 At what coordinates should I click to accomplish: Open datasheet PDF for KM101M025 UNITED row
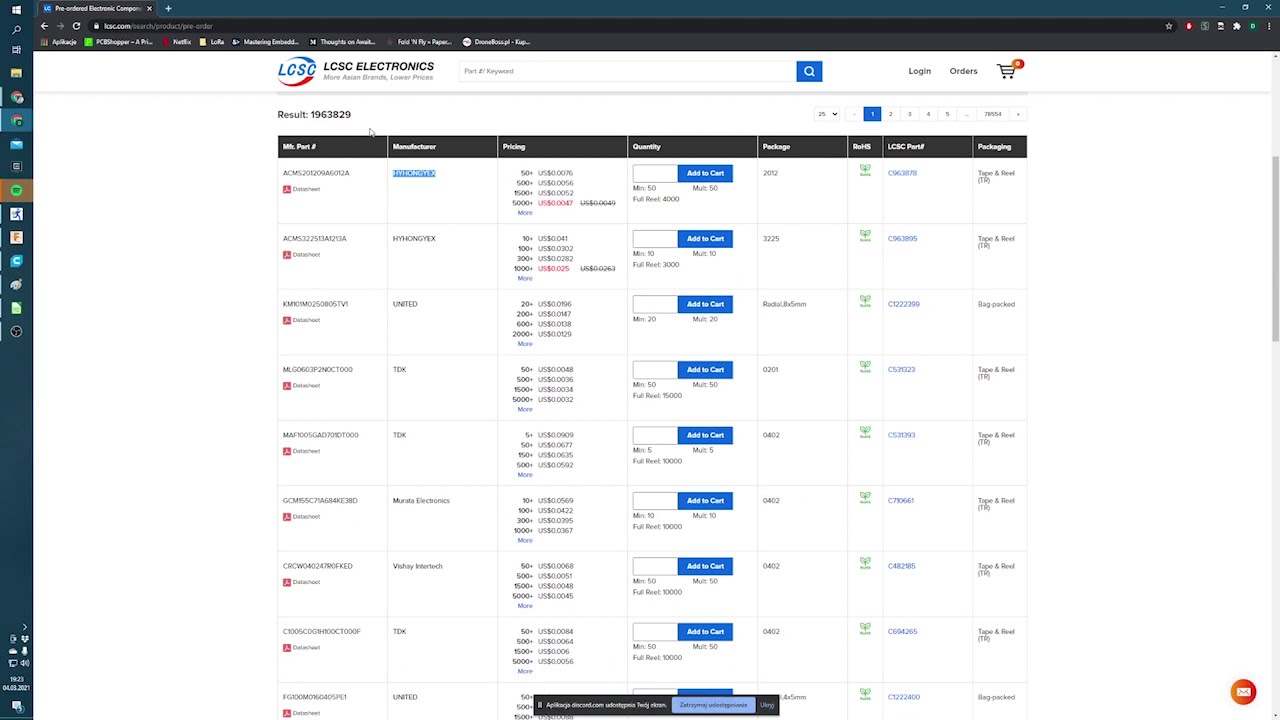click(x=301, y=320)
